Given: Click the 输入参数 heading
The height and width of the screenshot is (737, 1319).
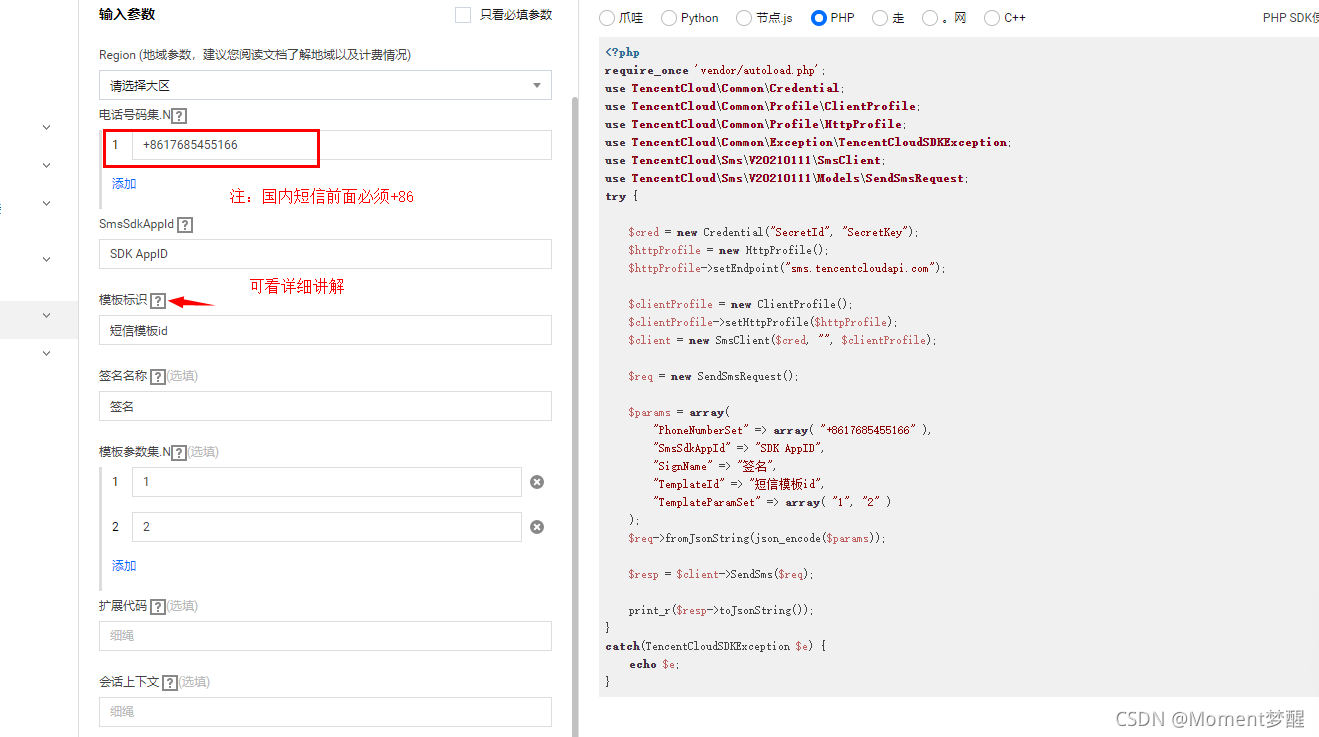Looking at the screenshot, I should click(x=127, y=15).
